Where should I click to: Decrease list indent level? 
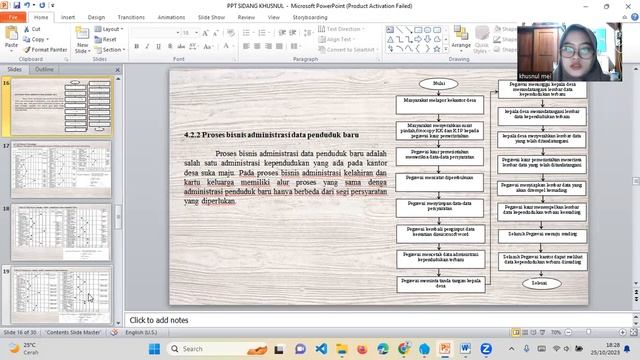point(282,33)
